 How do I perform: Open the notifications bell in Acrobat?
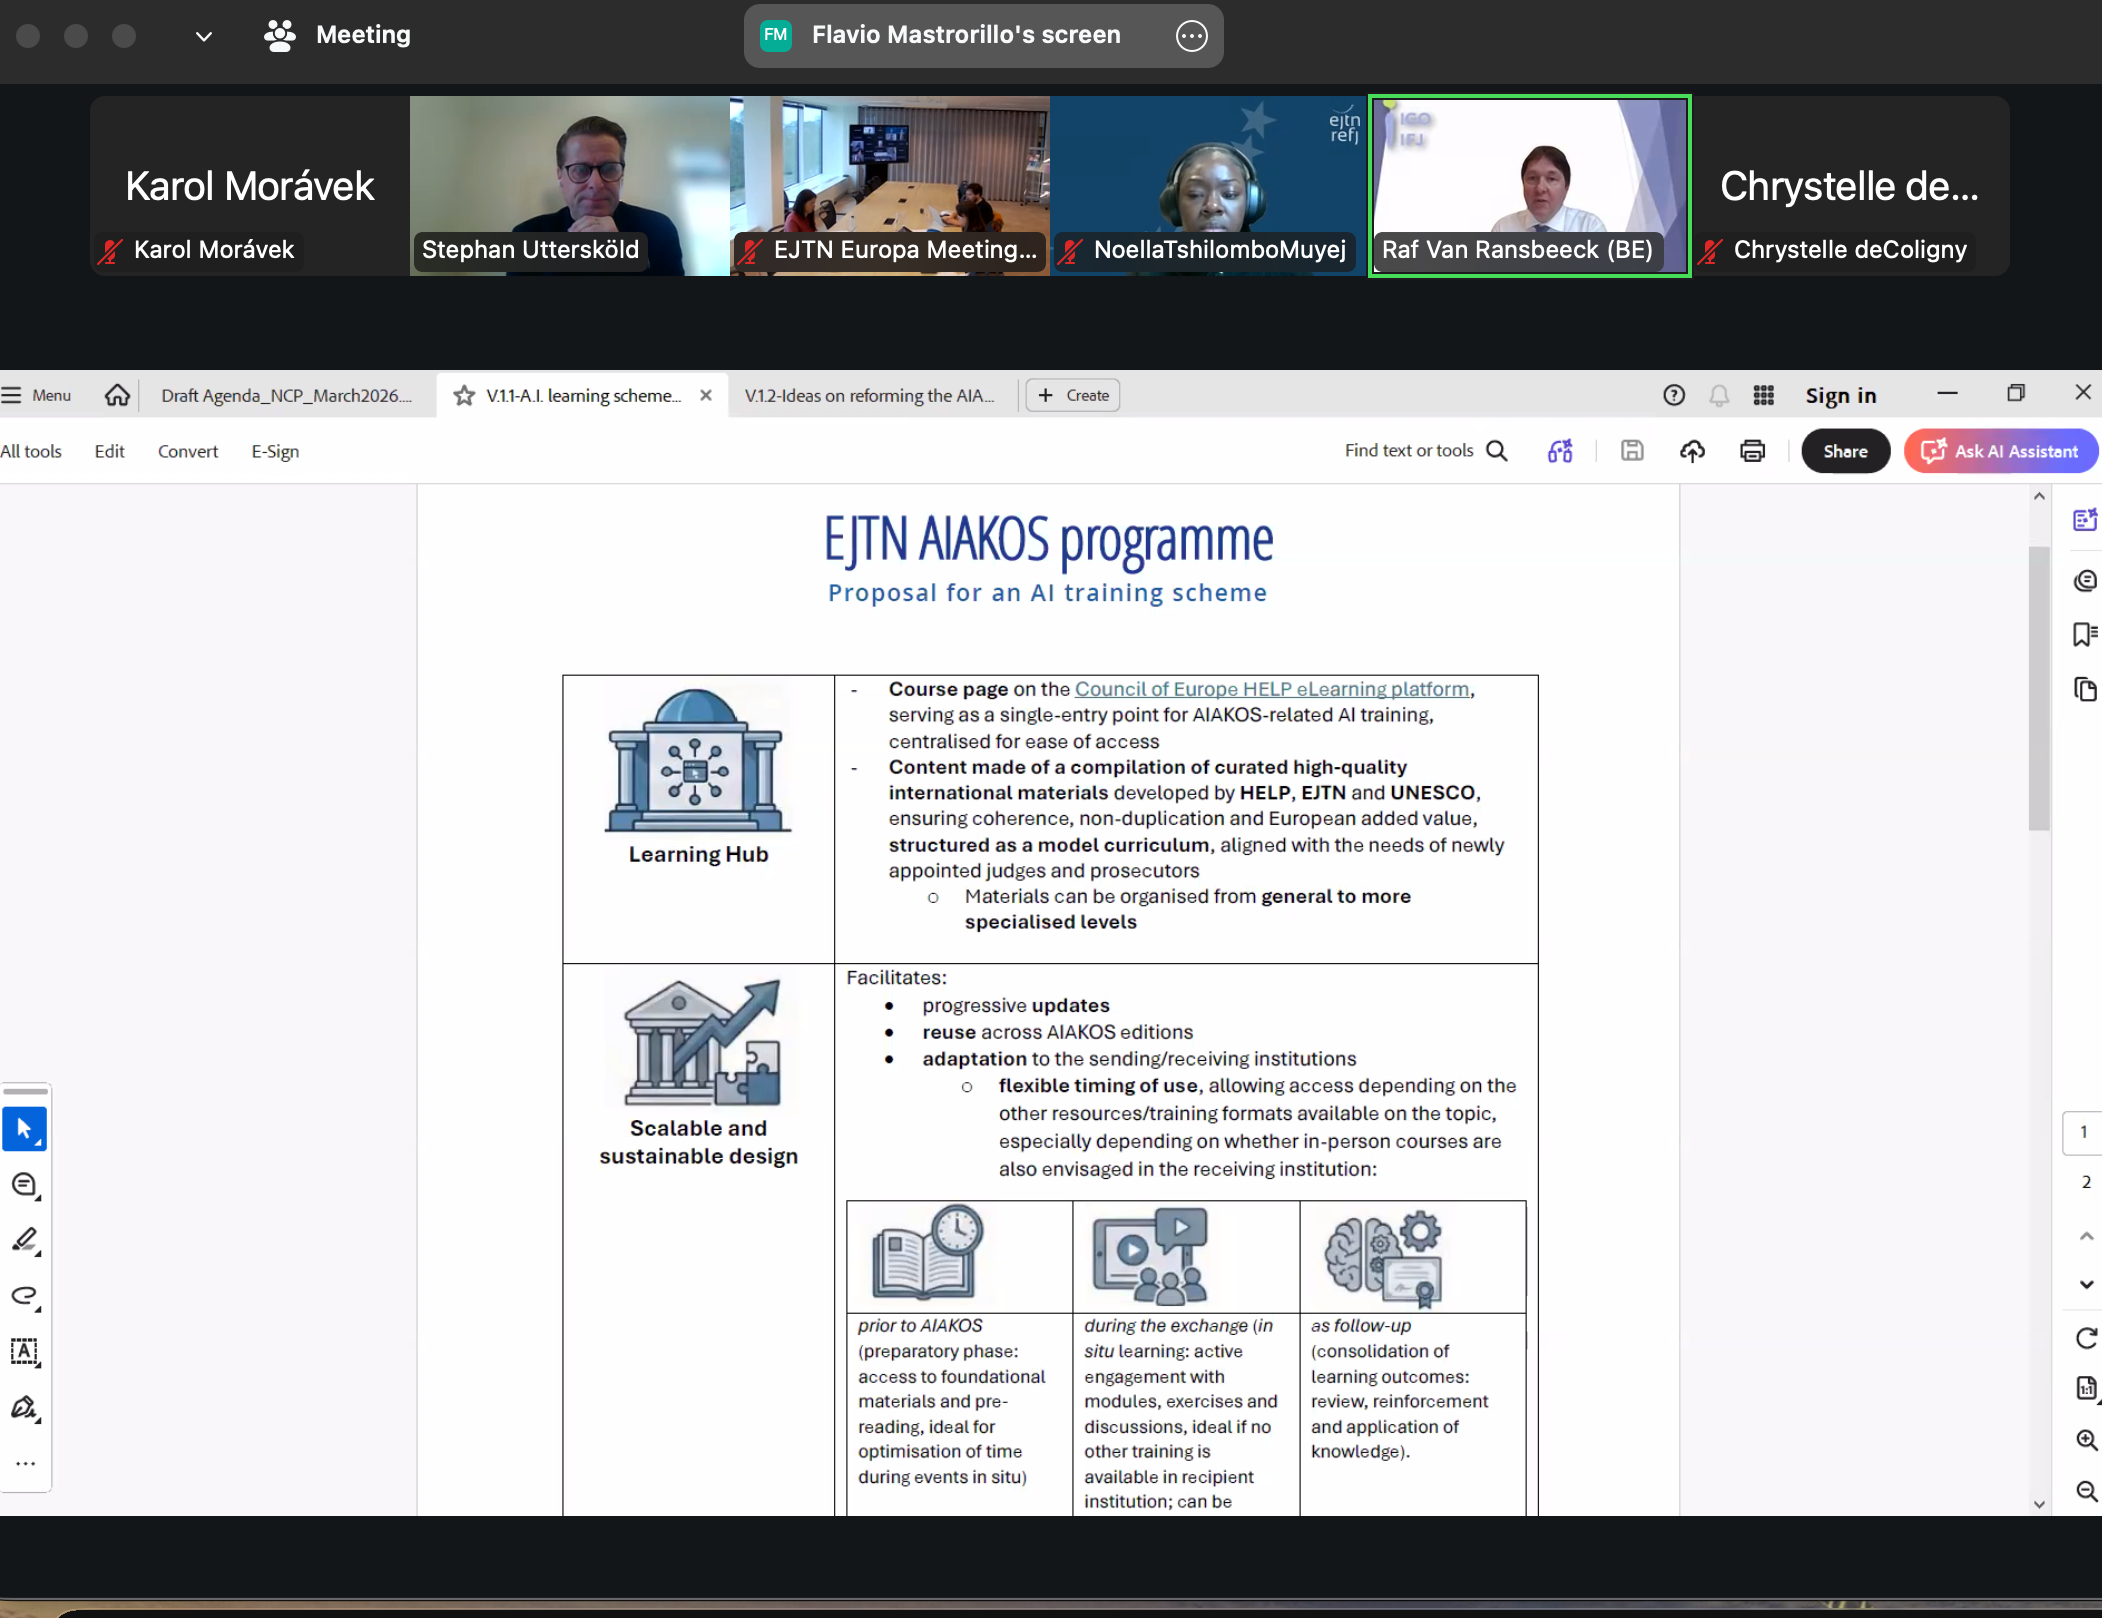click(x=1719, y=395)
